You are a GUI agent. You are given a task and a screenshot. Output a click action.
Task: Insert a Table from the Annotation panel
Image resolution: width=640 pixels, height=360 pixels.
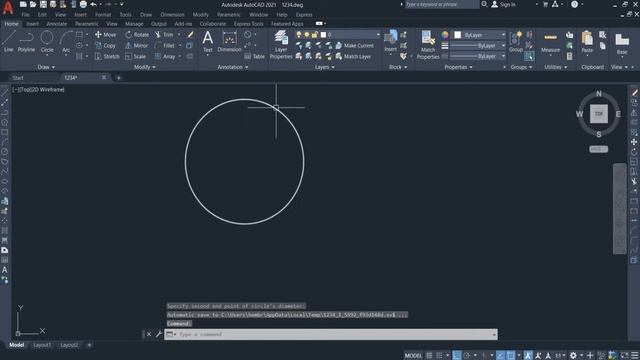(254, 56)
